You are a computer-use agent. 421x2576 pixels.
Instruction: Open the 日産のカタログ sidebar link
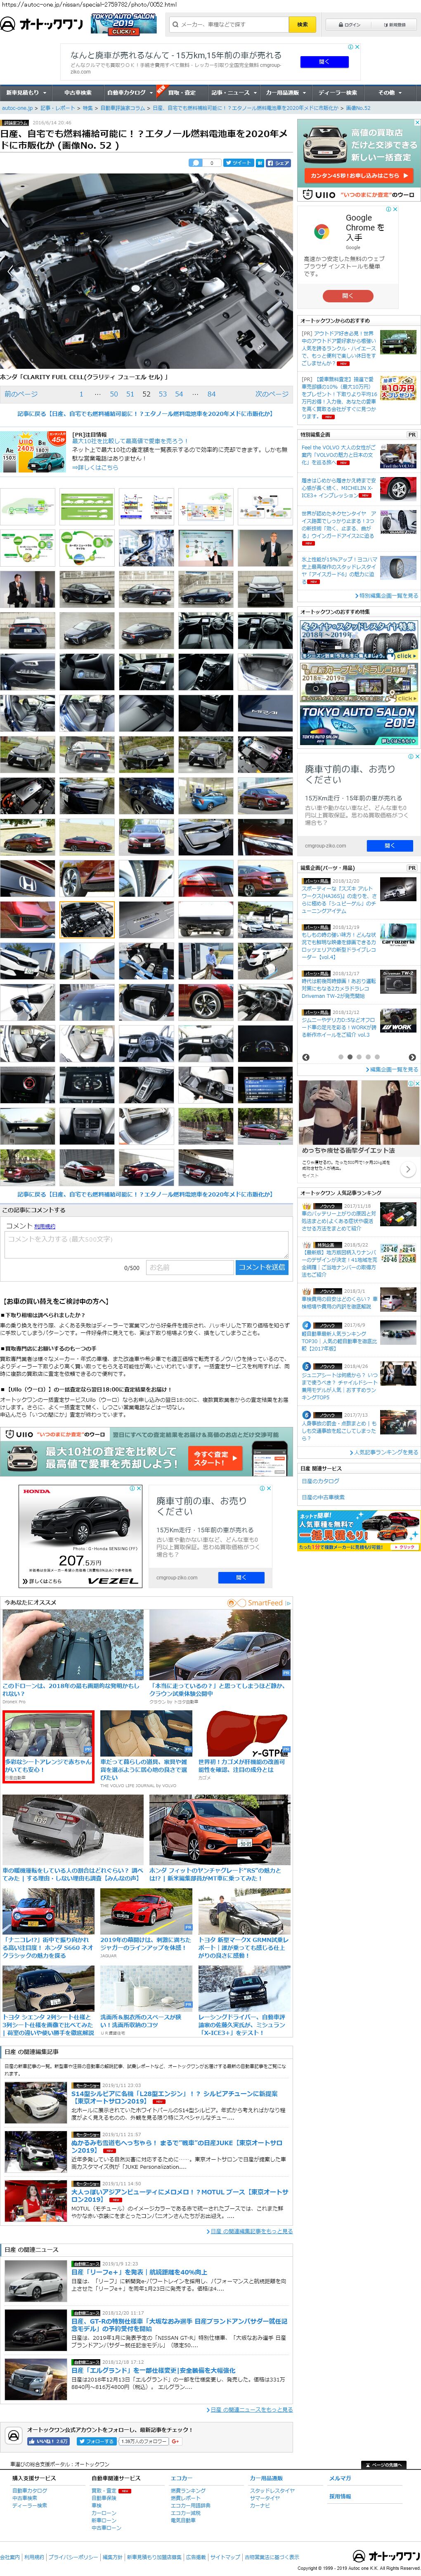tap(320, 1481)
